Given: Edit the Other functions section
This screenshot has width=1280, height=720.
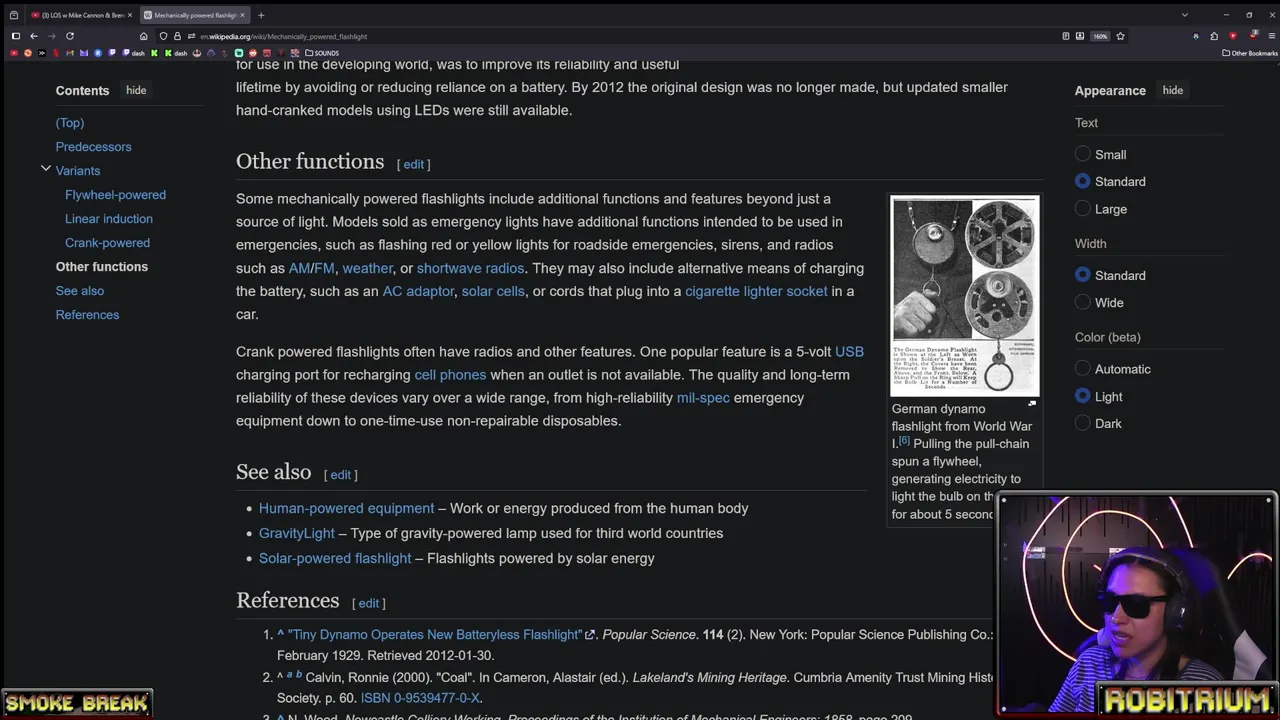Looking at the screenshot, I should coord(413,164).
